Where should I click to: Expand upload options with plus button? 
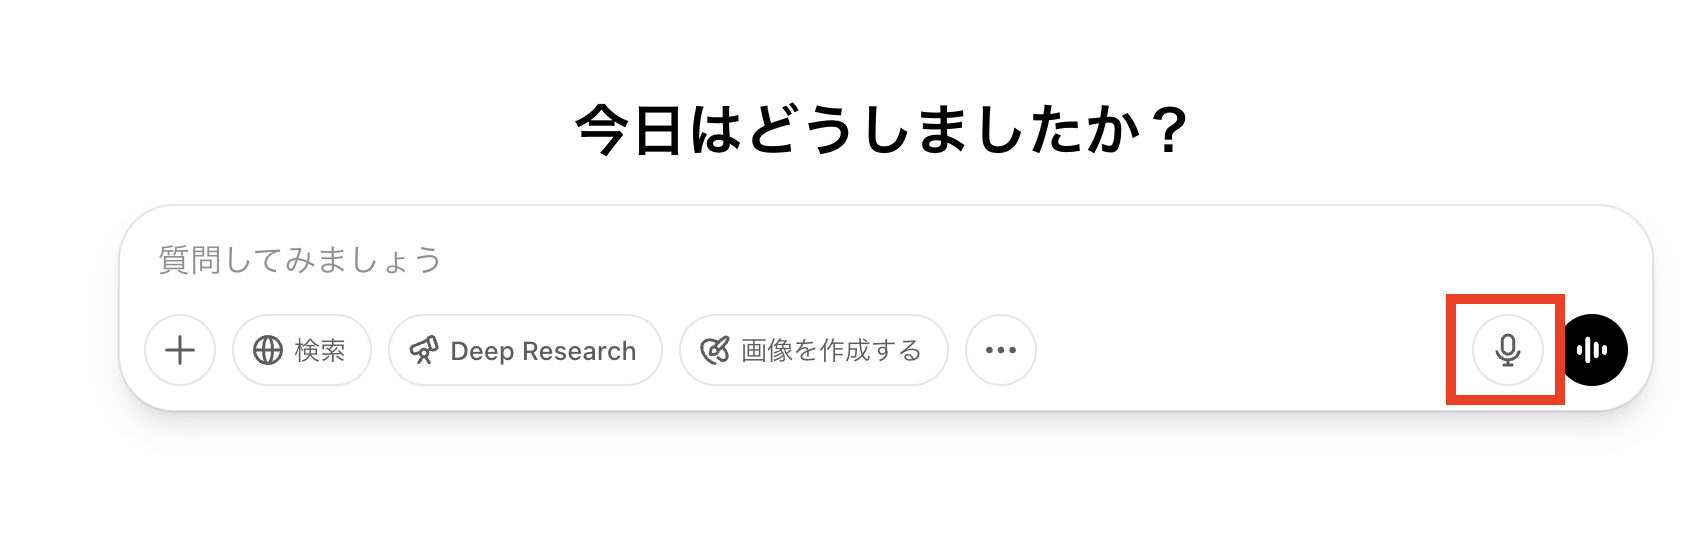(x=180, y=350)
